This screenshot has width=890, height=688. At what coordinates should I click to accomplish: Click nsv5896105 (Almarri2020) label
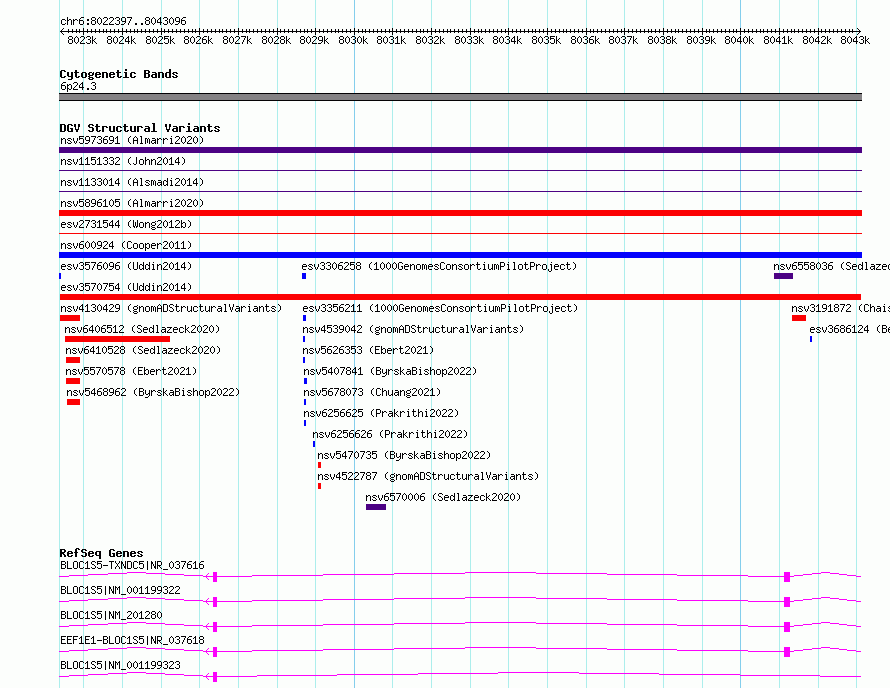132,203
